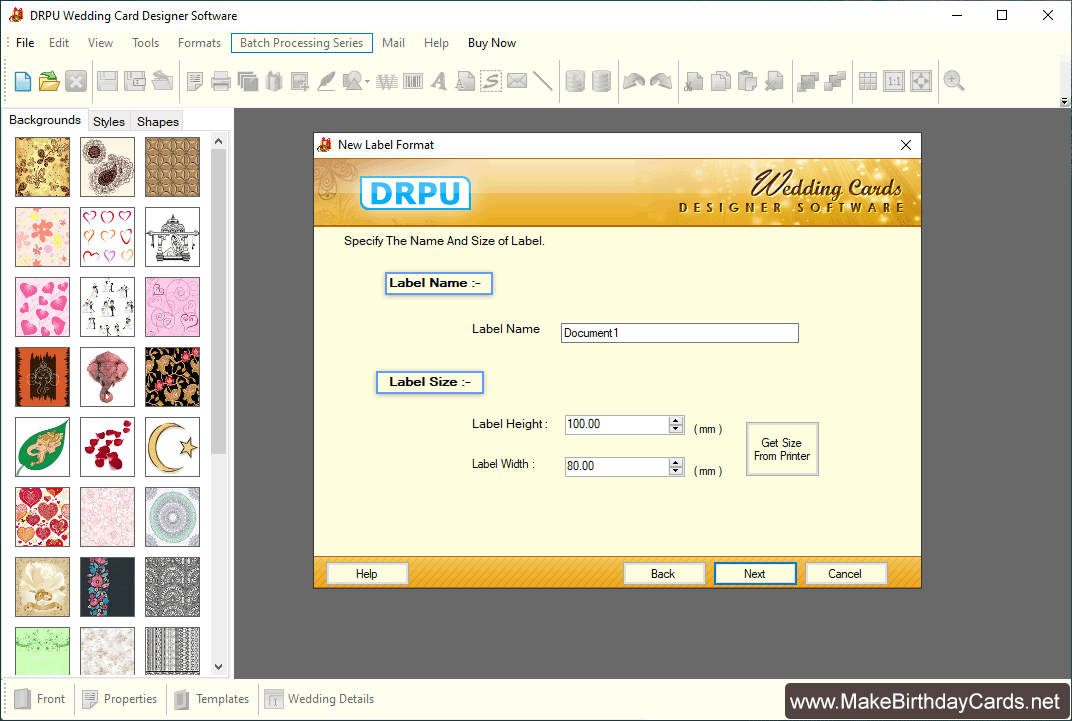Click Cancel in New Label Format
Image resolution: width=1072 pixels, height=721 pixels.
[x=846, y=573]
